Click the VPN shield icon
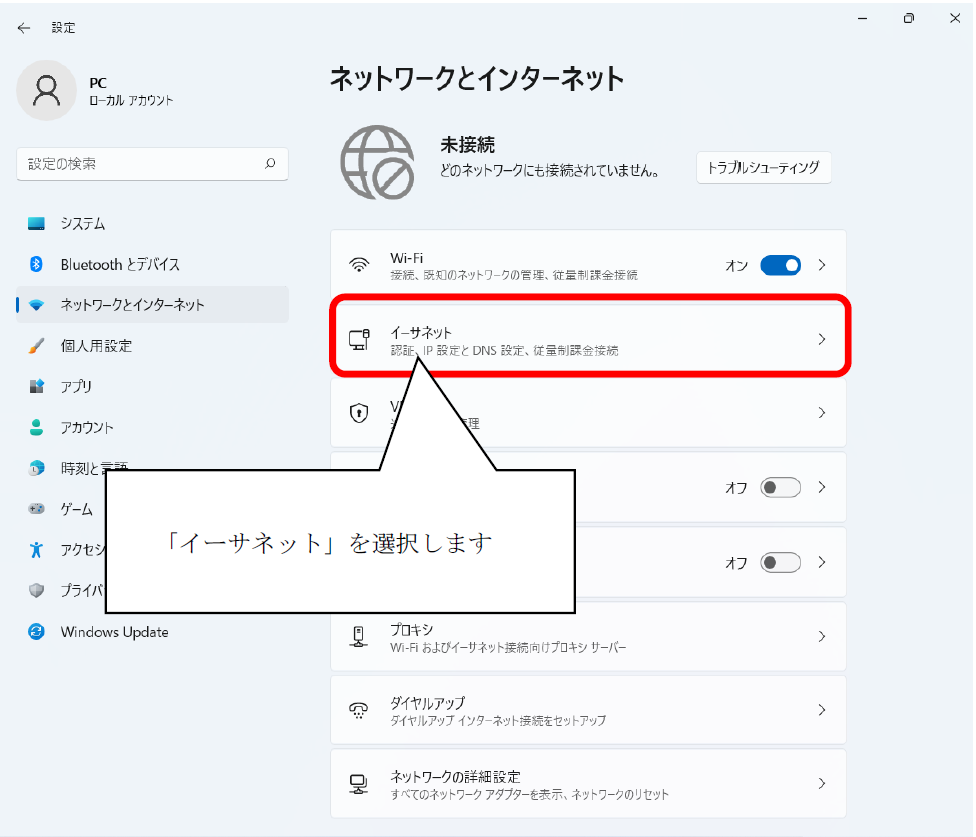The width and height of the screenshot is (976, 837). 358,412
